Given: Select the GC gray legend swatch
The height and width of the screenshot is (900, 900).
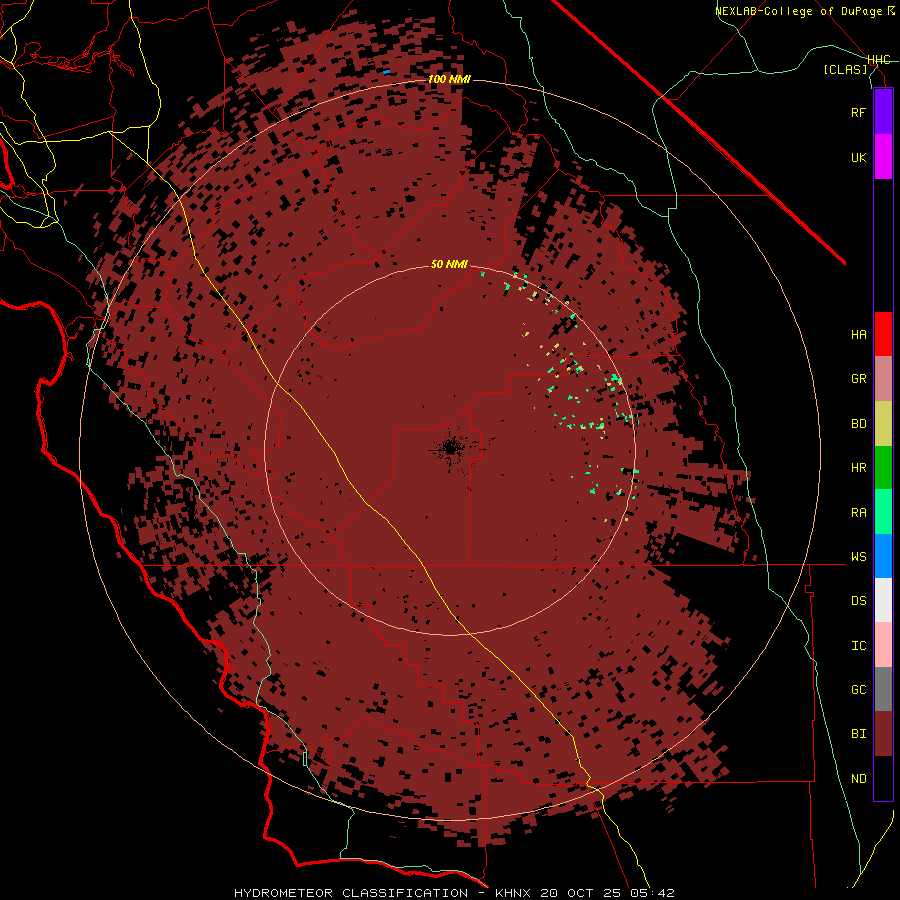Looking at the screenshot, I should click(883, 689).
